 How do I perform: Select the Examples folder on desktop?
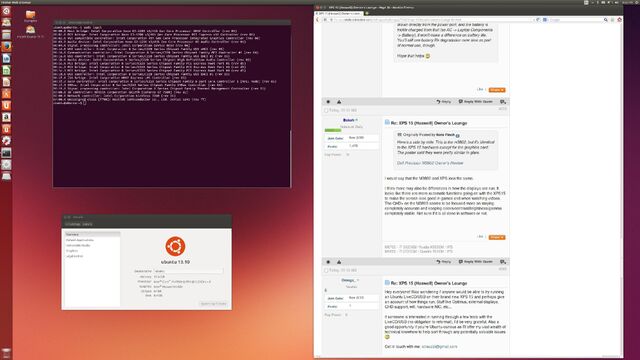point(30,17)
